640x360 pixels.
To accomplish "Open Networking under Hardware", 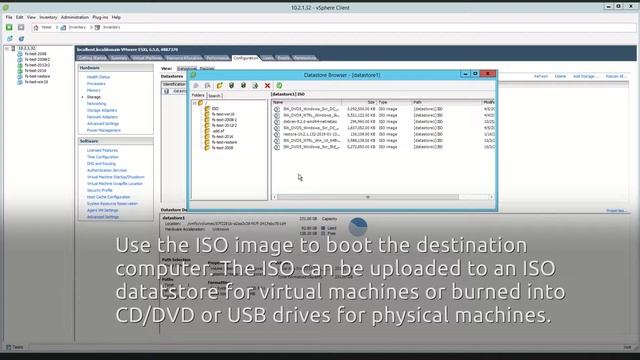I will [96, 104].
